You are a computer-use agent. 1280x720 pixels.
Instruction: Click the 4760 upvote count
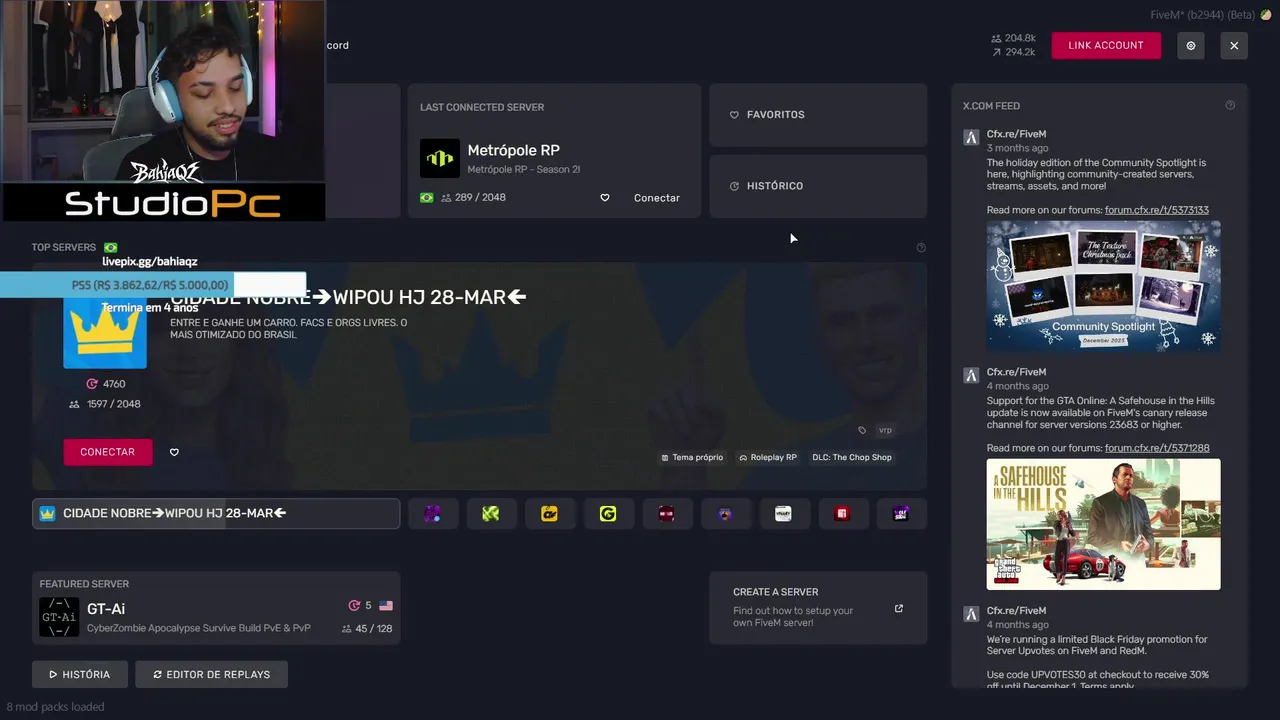(x=106, y=384)
